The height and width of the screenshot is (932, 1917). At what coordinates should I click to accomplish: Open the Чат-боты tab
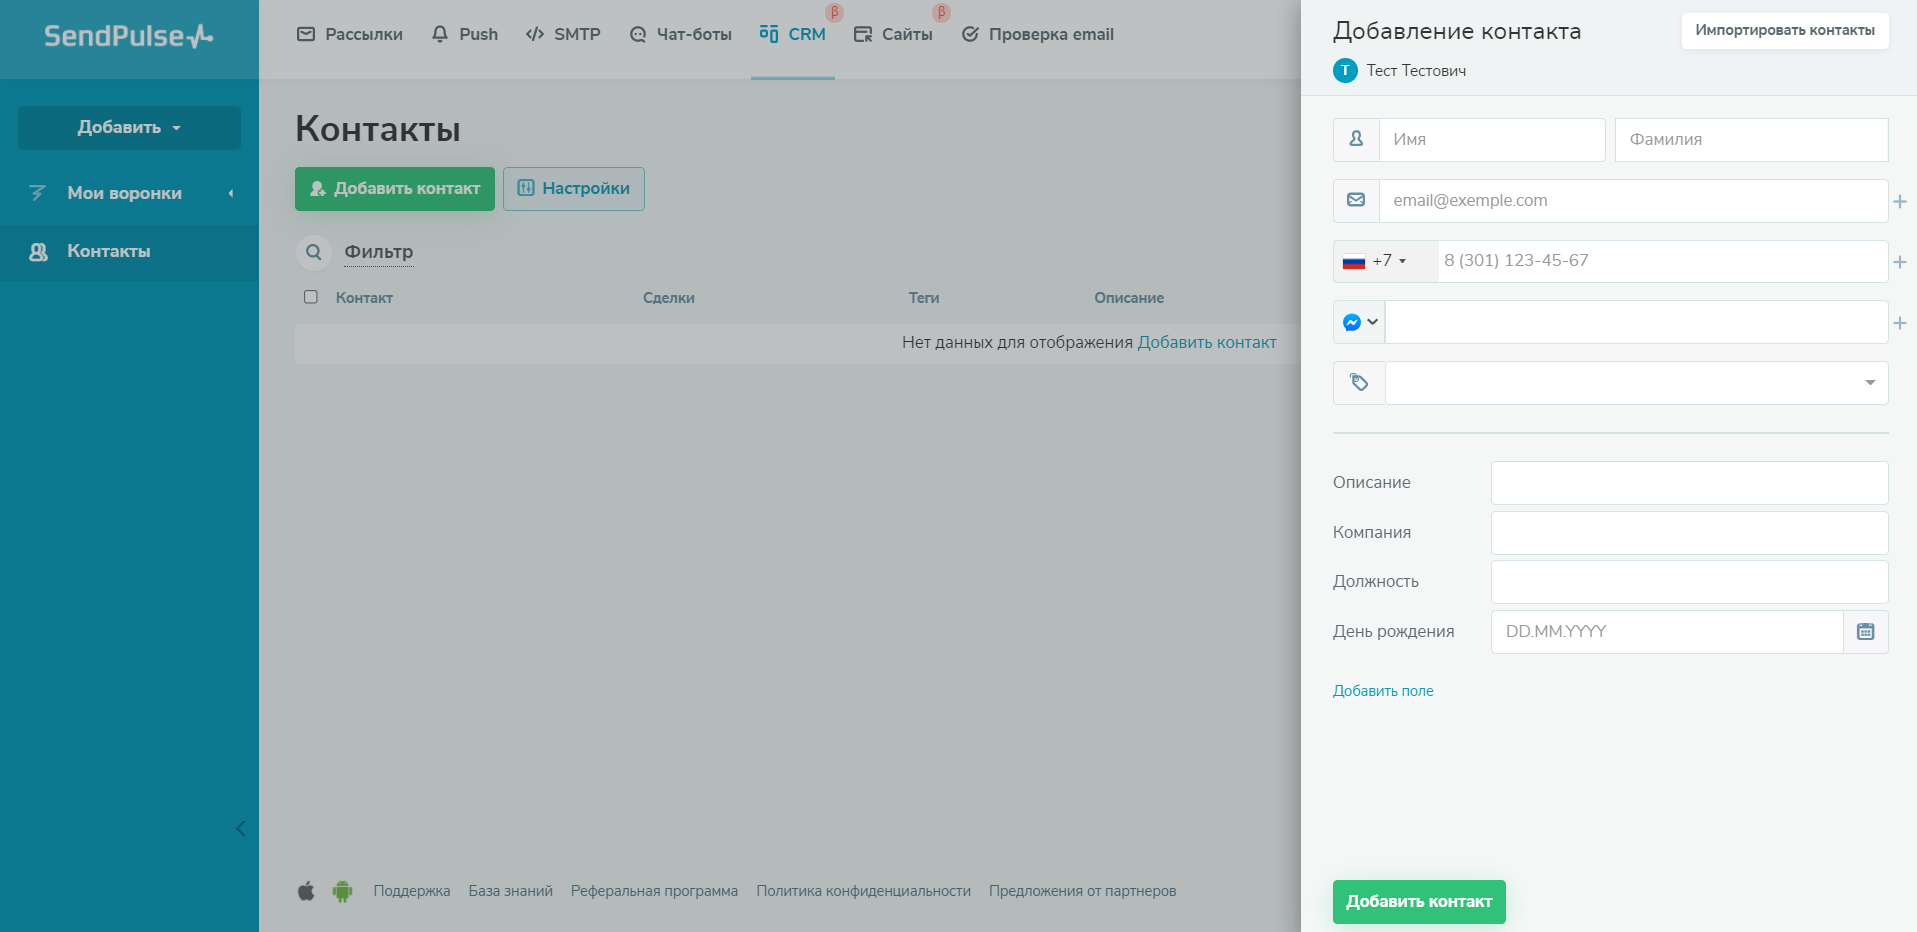680,34
